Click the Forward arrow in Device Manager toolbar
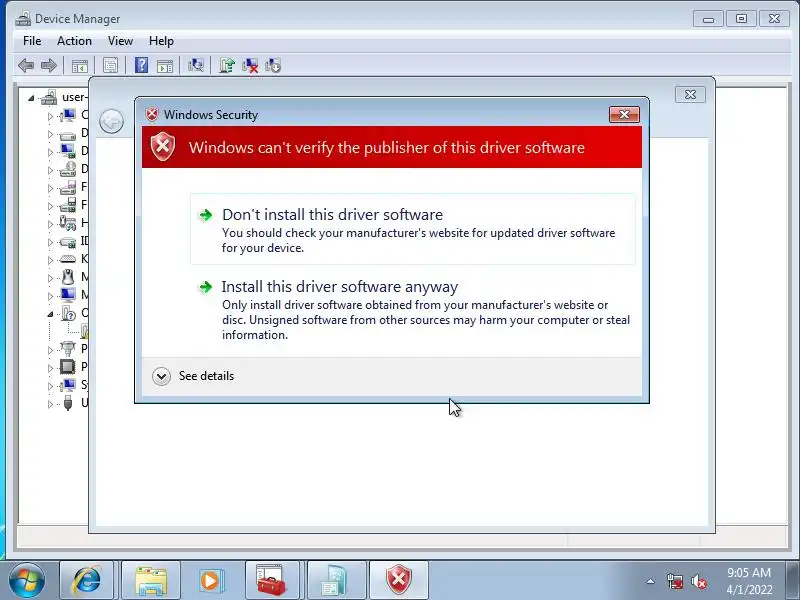The image size is (800, 600). (49, 65)
